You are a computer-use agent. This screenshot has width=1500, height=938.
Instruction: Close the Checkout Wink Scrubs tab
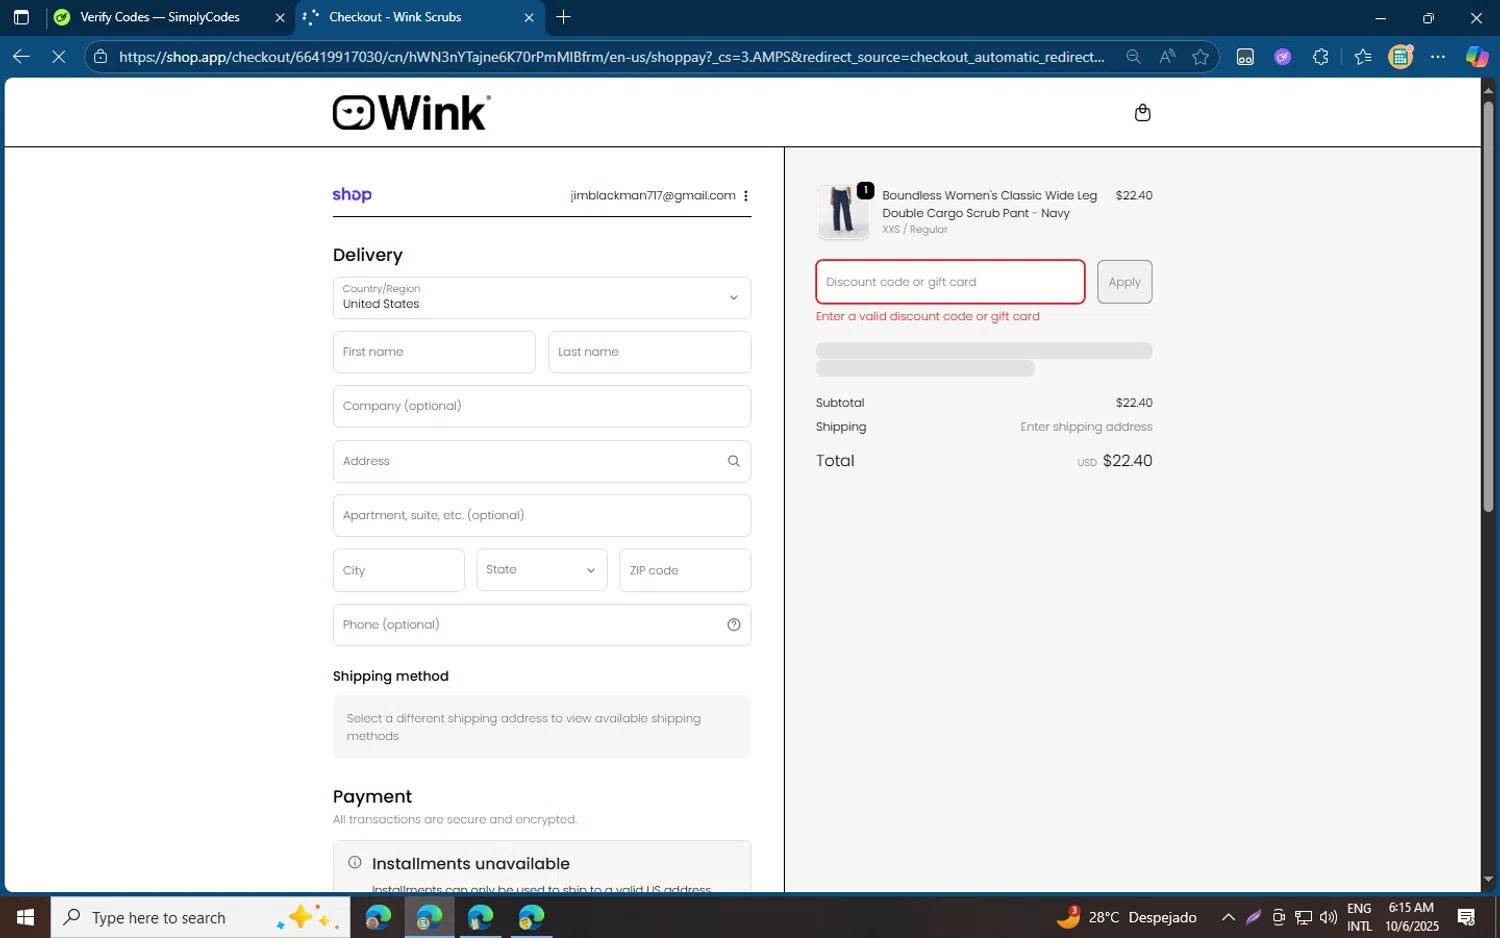click(x=529, y=17)
